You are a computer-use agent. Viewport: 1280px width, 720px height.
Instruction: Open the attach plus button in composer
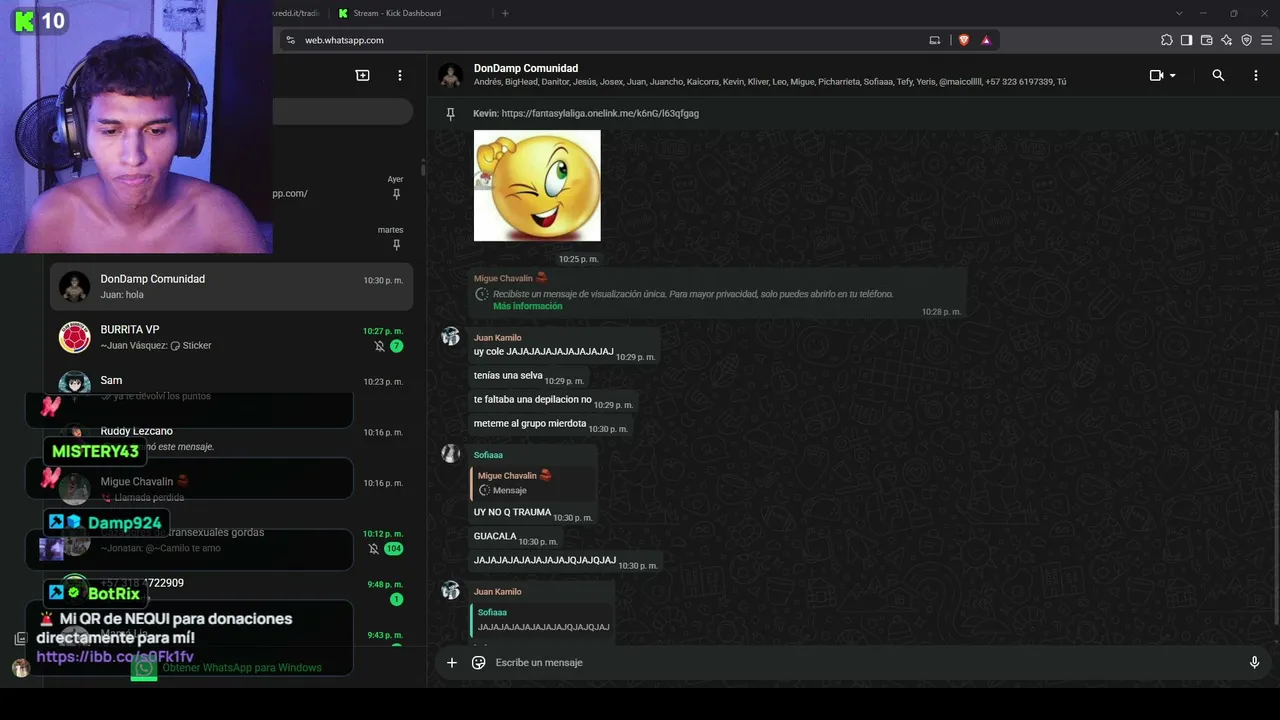[452, 662]
